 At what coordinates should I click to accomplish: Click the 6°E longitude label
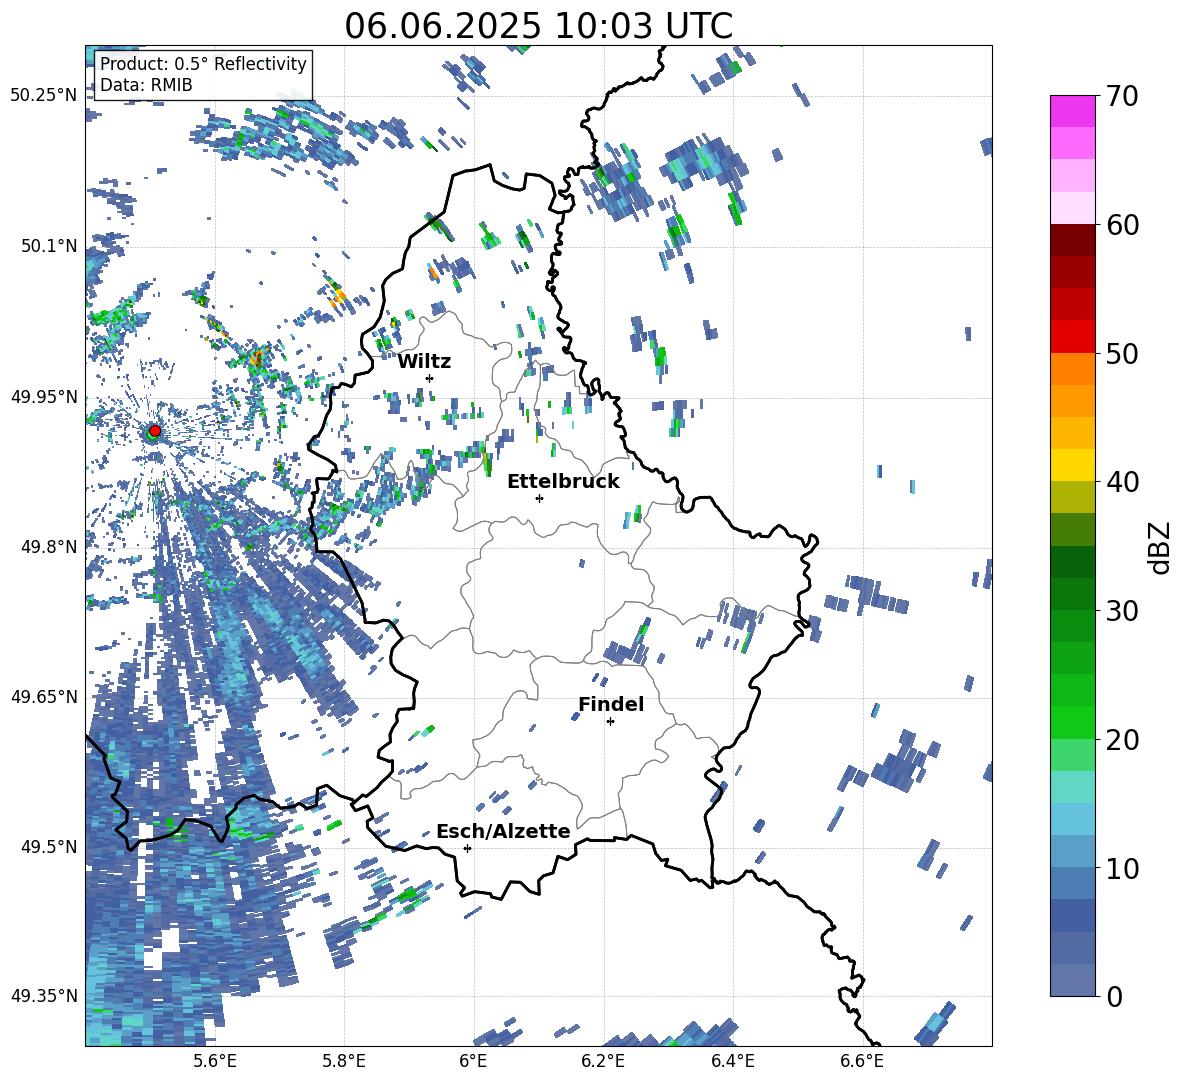473,1061
